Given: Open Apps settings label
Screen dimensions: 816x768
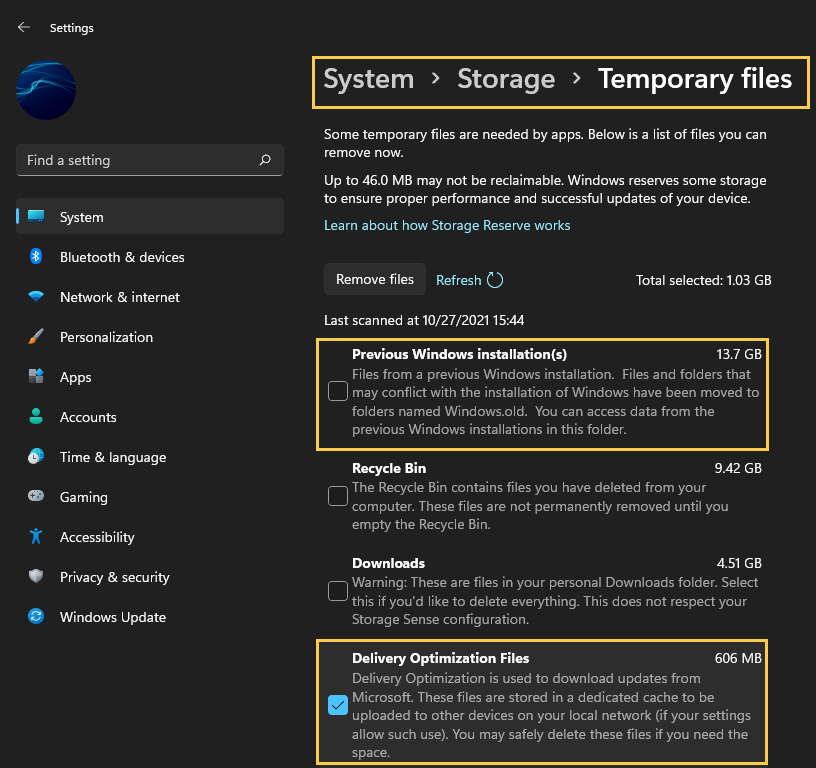Looking at the screenshot, I should (x=75, y=377).
